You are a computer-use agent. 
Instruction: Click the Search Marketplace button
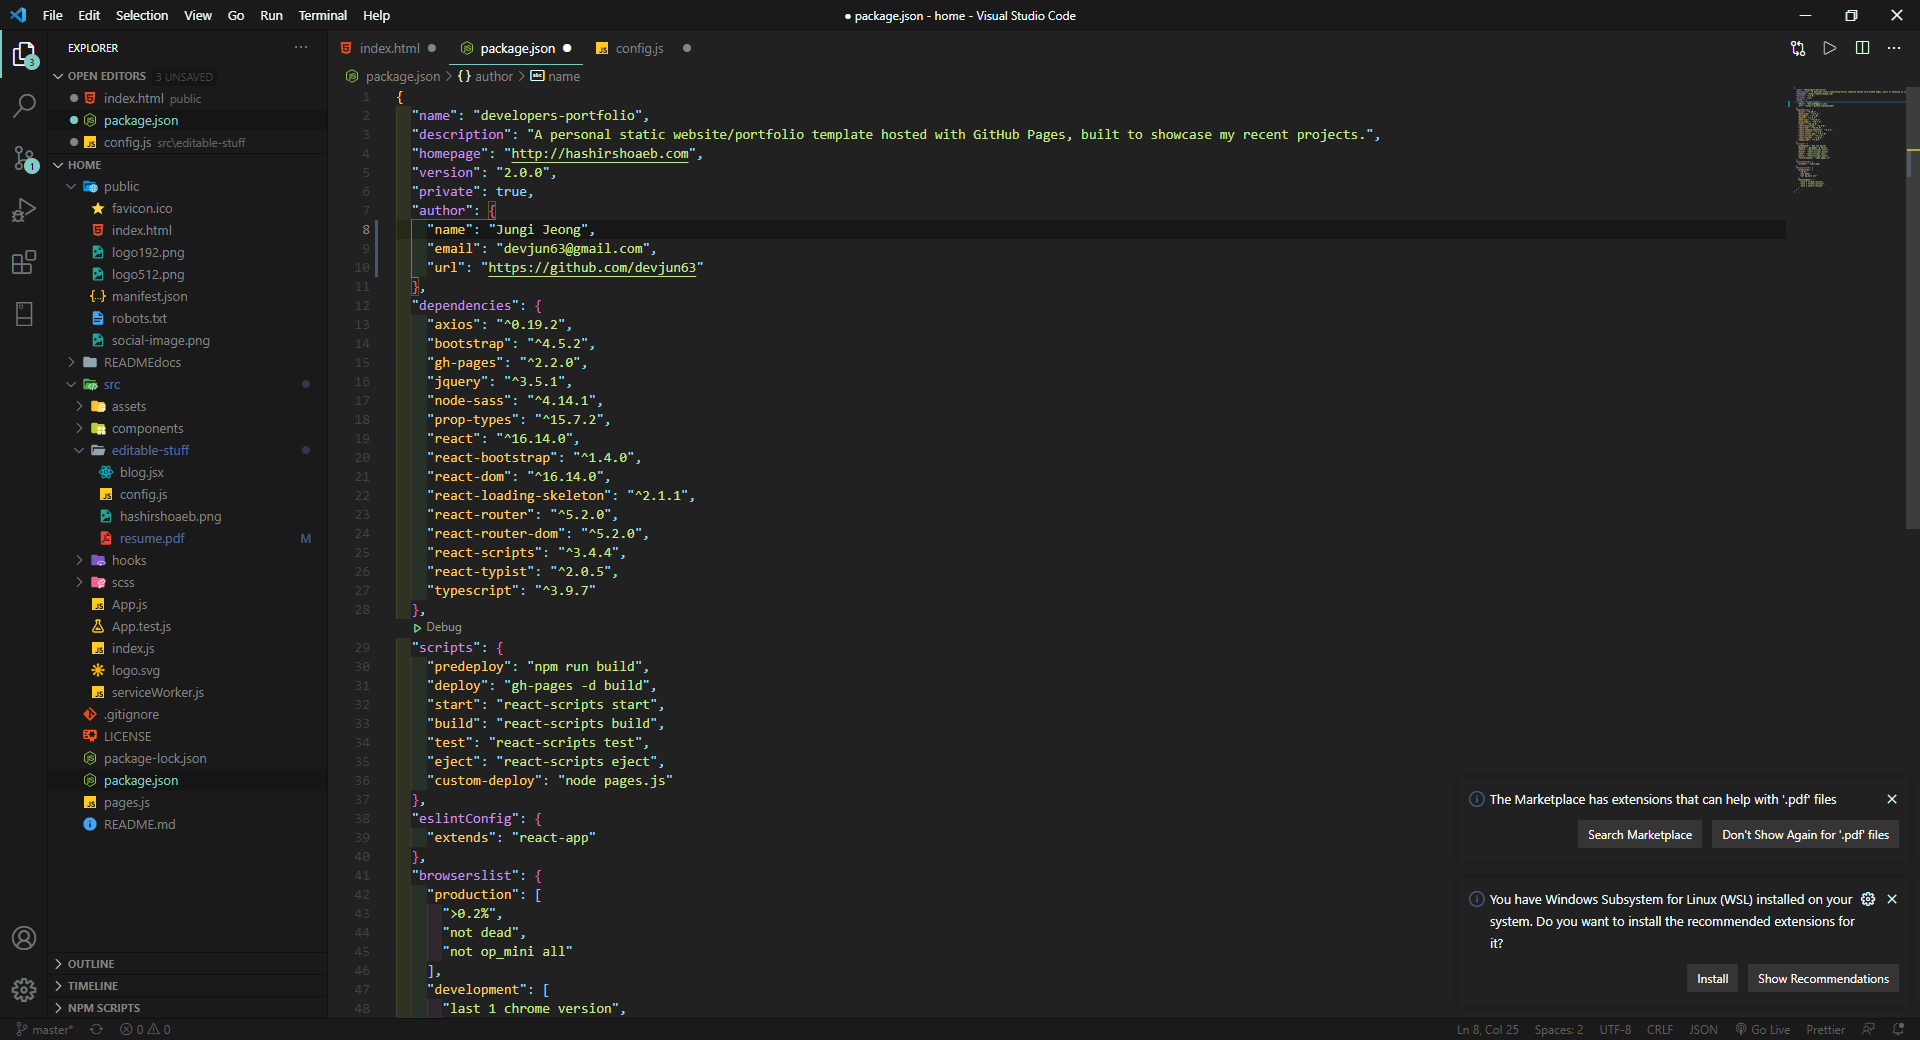click(x=1640, y=835)
